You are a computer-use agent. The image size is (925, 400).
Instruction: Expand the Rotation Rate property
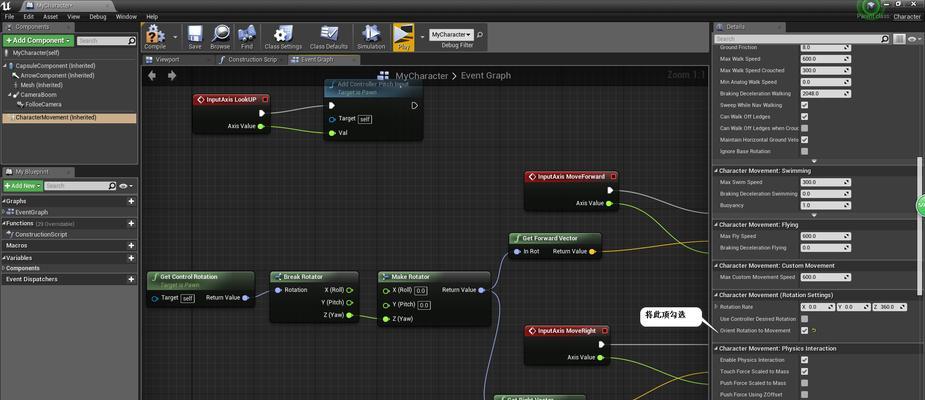coord(716,307)
